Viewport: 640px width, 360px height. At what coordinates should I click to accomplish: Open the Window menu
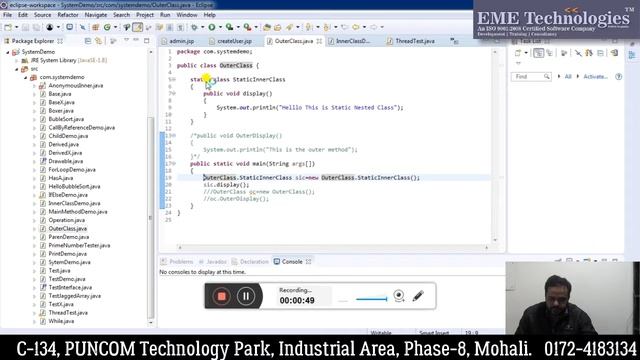pos(187,15)
